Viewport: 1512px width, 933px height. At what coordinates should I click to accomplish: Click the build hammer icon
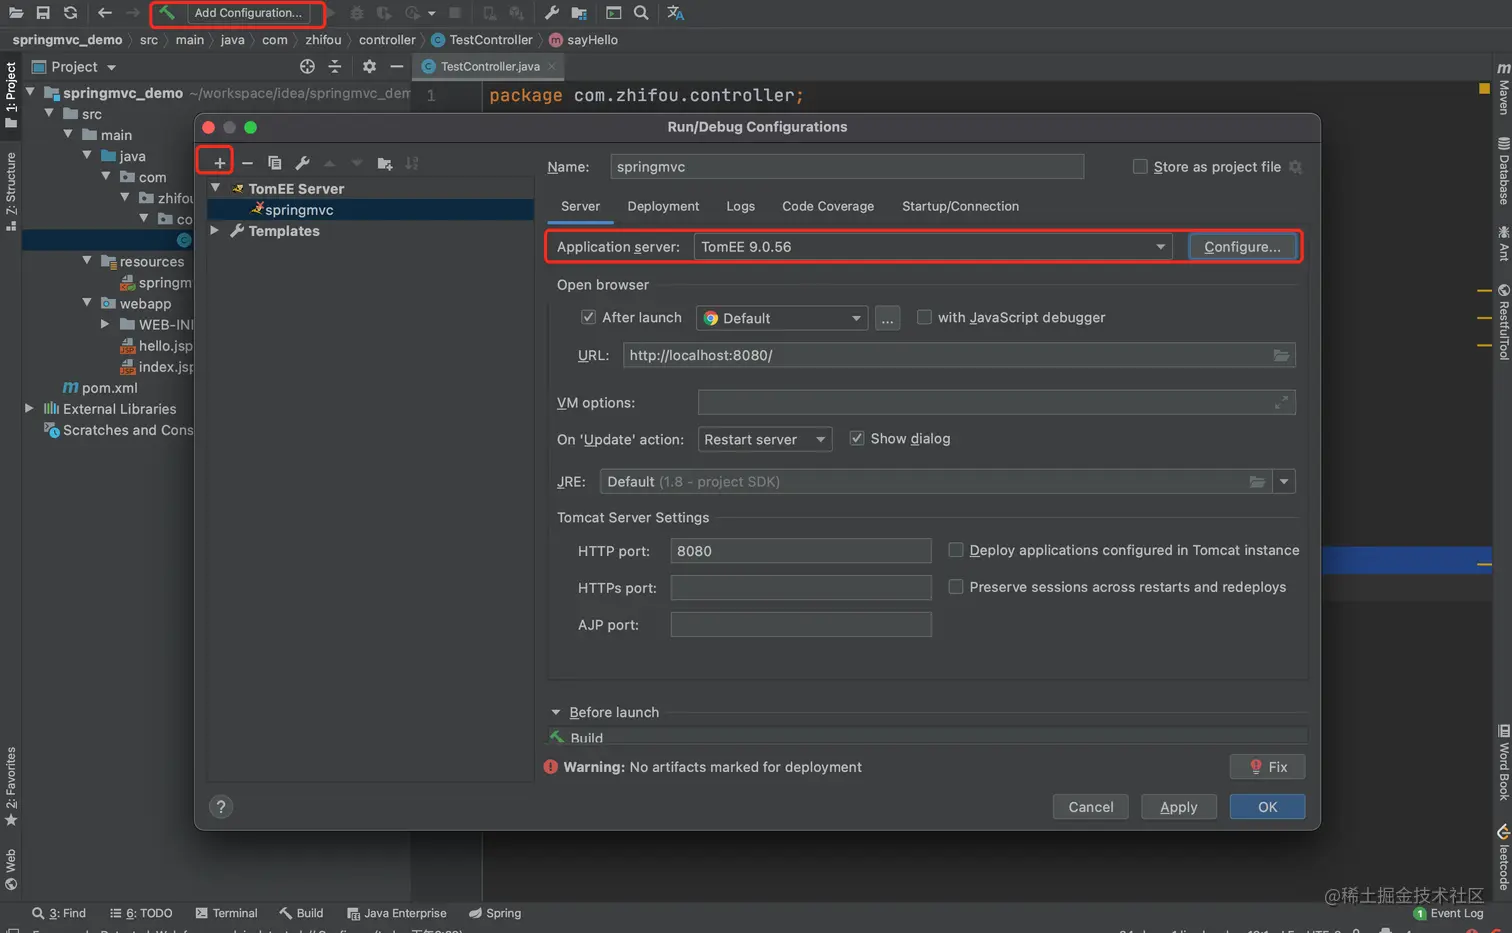click(167, 13)
